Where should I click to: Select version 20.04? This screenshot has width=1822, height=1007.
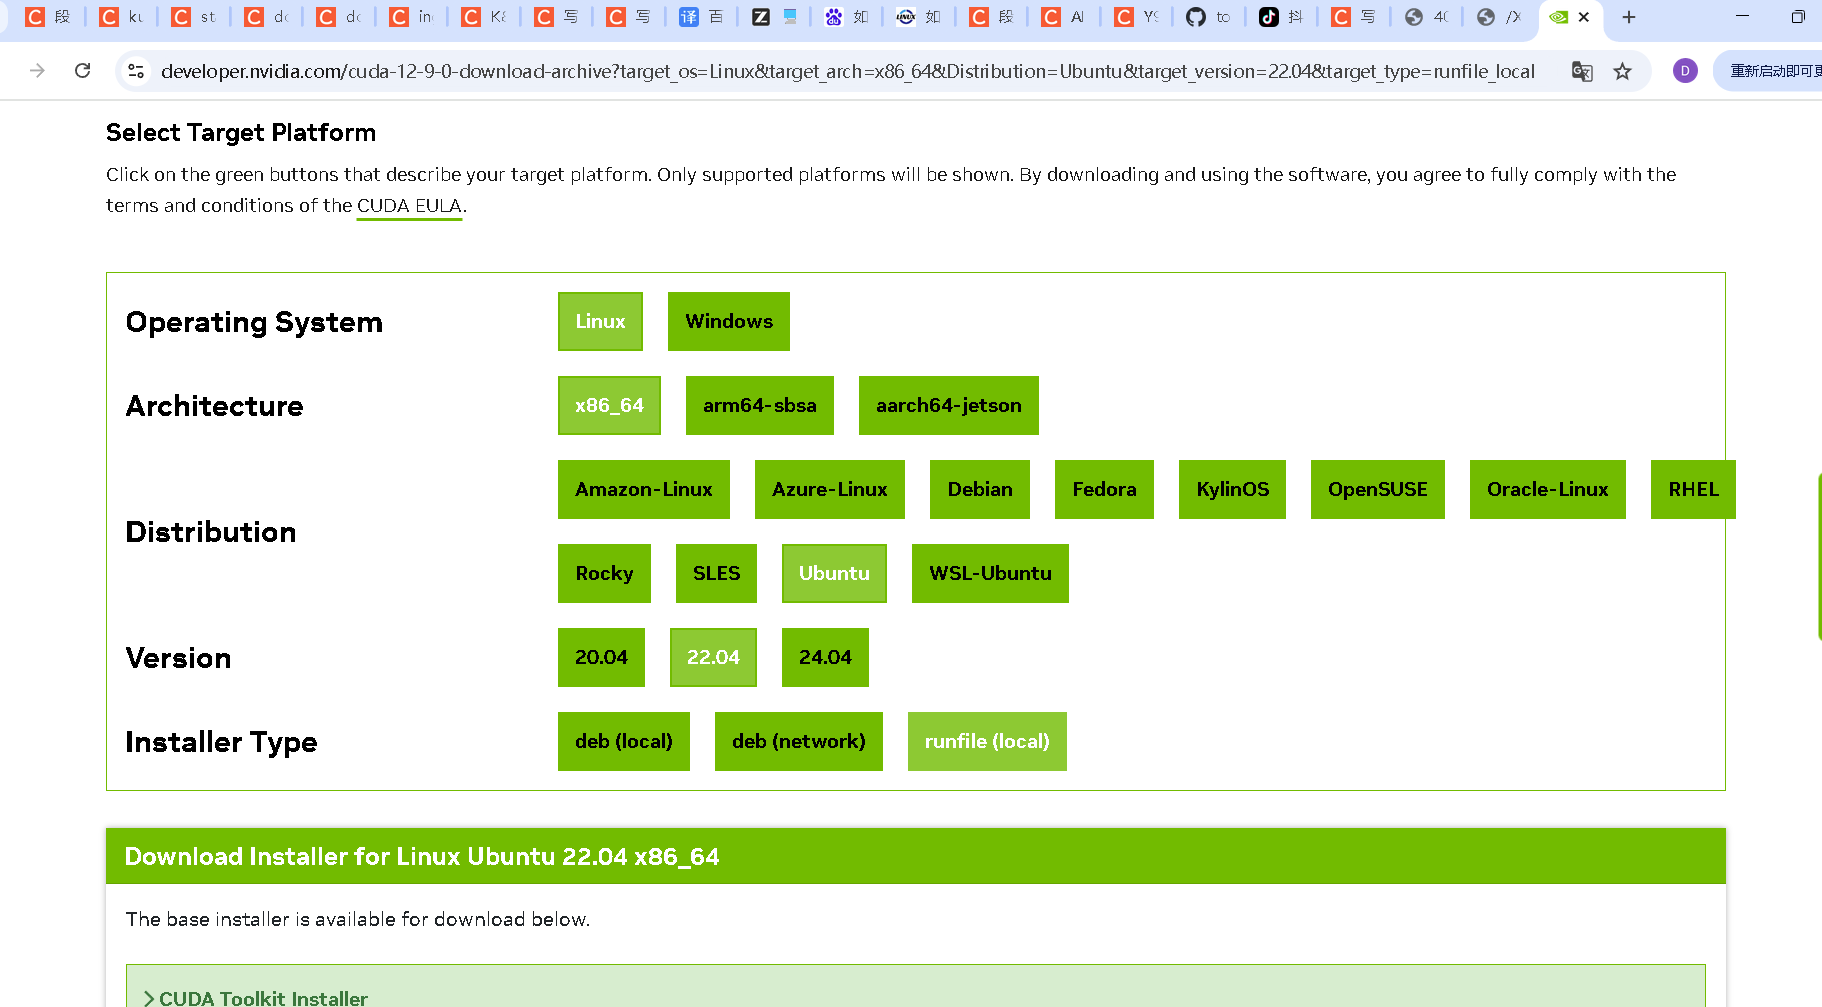click(x=601, y=657)
